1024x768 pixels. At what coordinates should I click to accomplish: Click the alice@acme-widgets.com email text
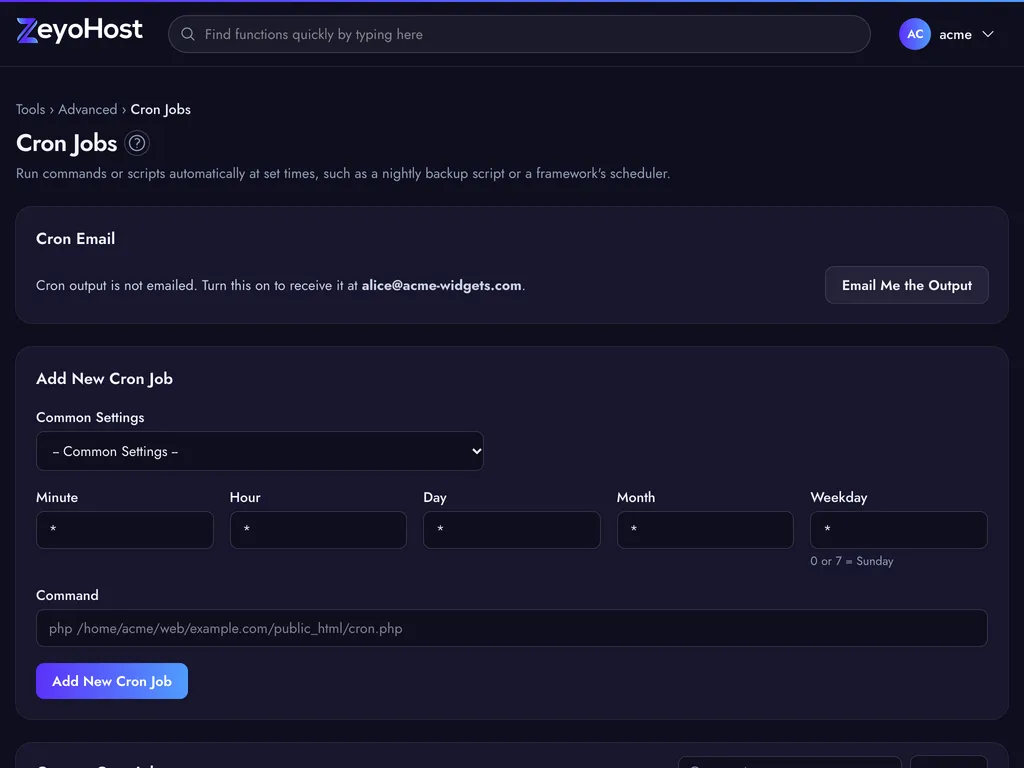tap(441, 285)
